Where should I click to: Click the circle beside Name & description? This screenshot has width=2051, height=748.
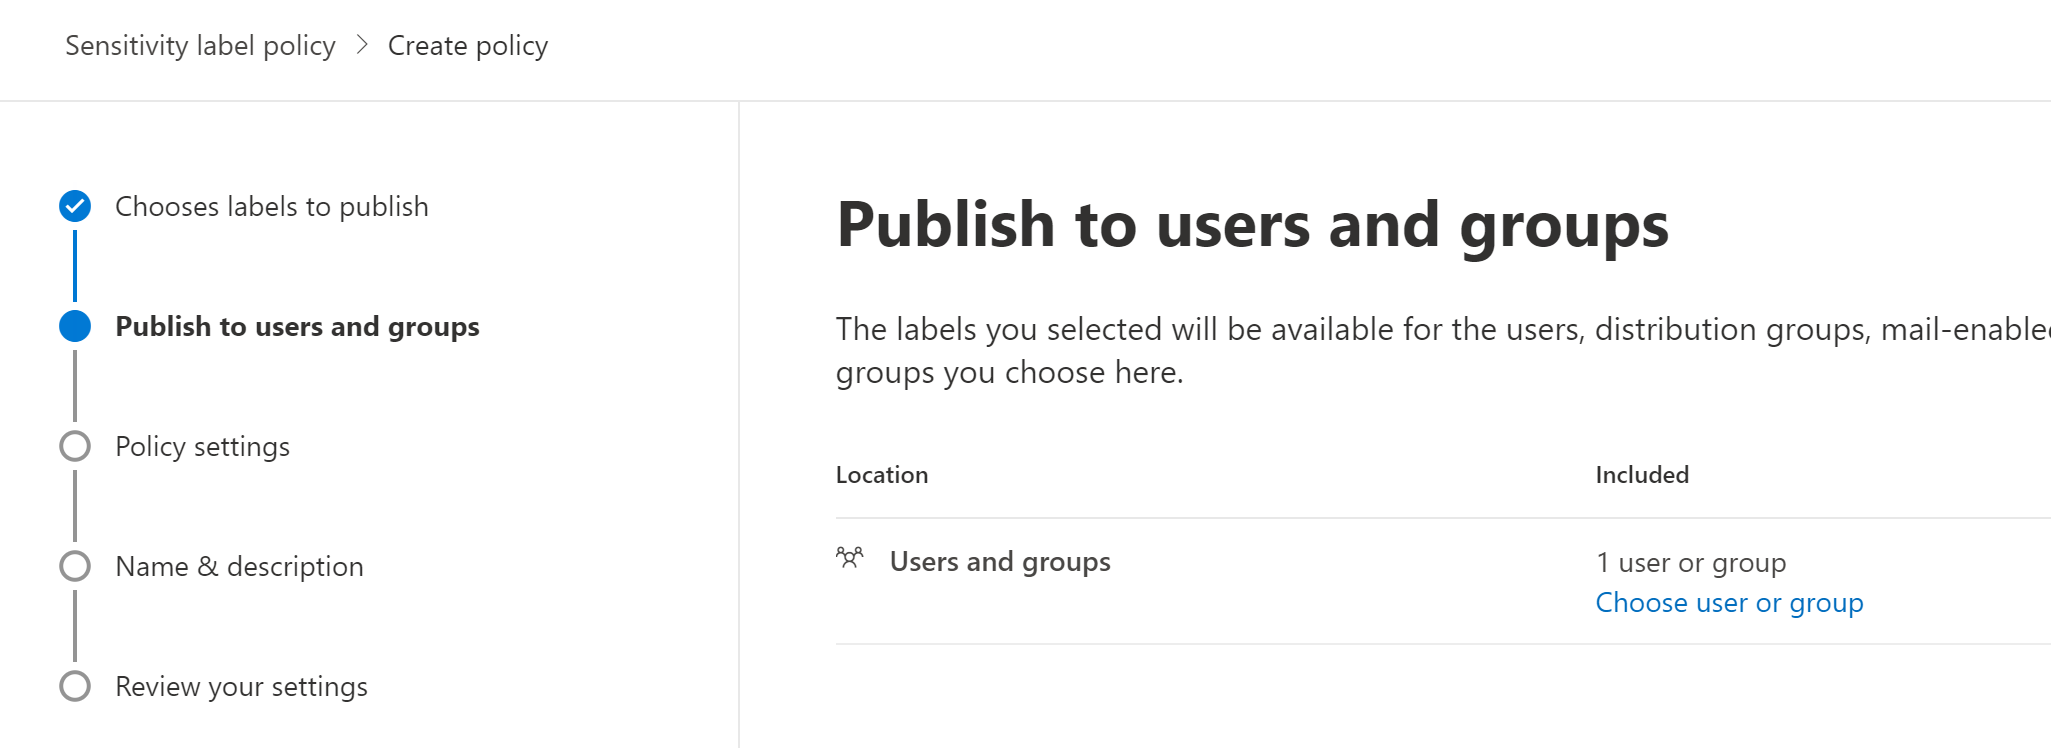[75, 566]
